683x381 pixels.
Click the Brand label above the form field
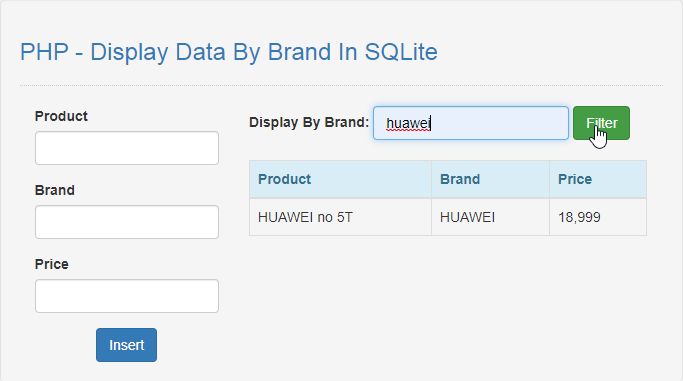pos(54,190)
